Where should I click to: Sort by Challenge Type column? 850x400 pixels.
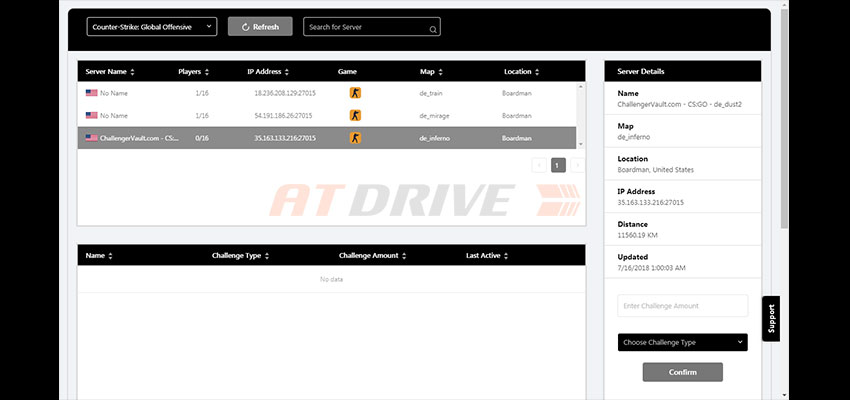[x=240, y=255]
